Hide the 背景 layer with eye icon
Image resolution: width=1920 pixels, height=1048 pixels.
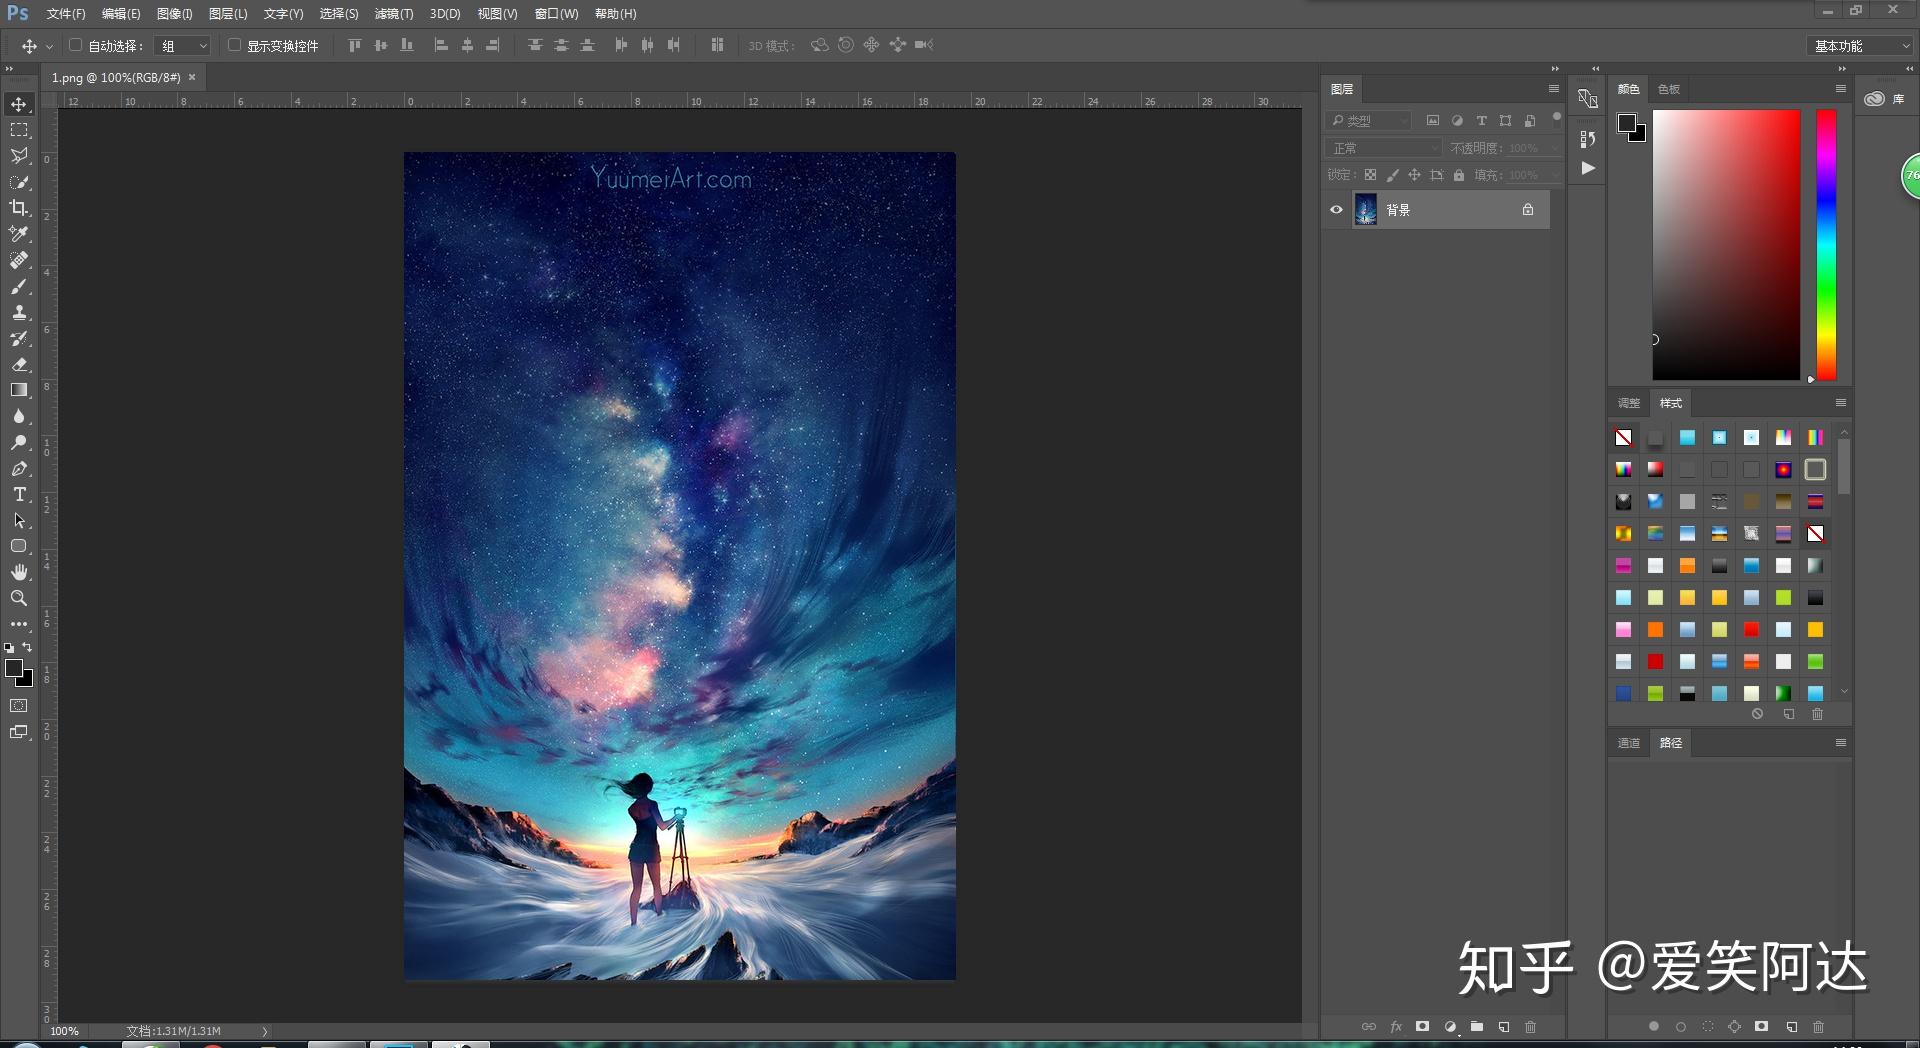coord(1336,210)
